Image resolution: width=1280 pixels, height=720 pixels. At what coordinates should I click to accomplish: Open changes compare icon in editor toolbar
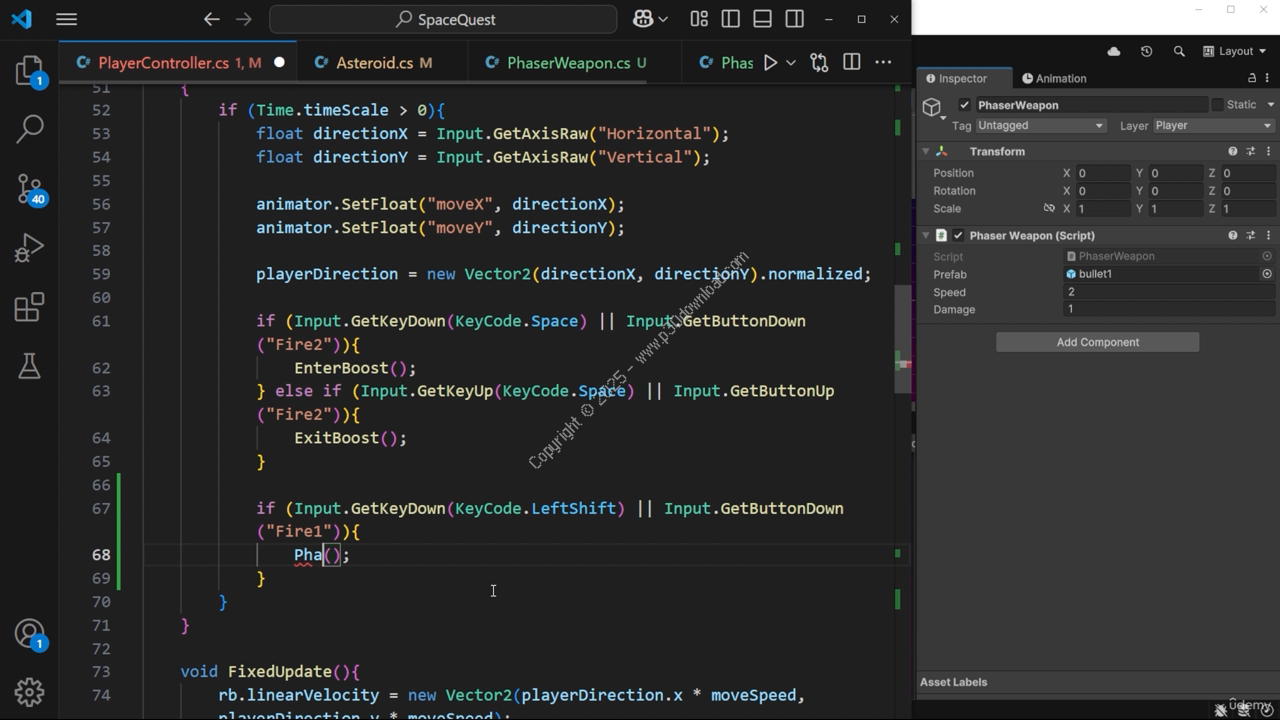[x=819, y=62]
